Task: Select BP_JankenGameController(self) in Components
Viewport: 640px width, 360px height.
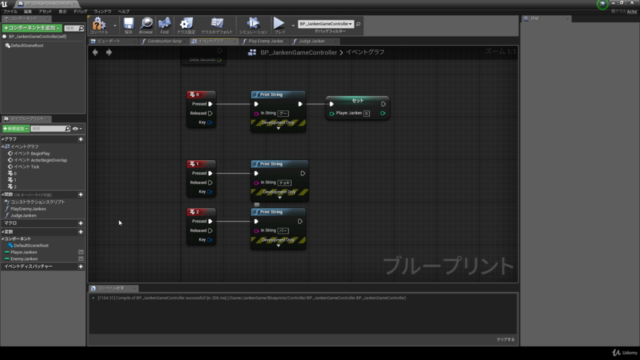Action: 37,37
